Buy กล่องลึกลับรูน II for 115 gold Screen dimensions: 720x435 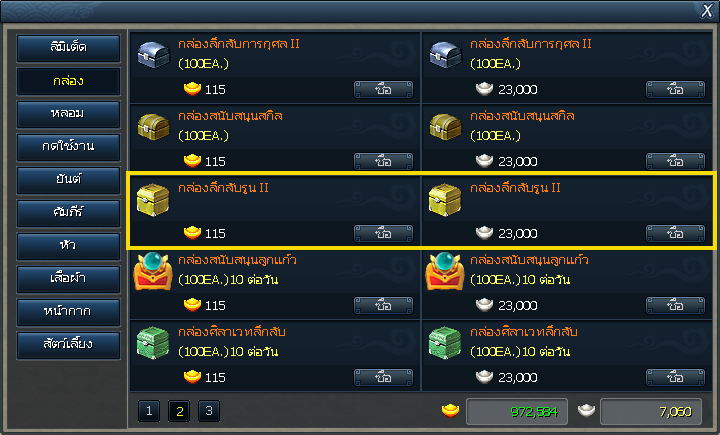[x=383, y=233]
